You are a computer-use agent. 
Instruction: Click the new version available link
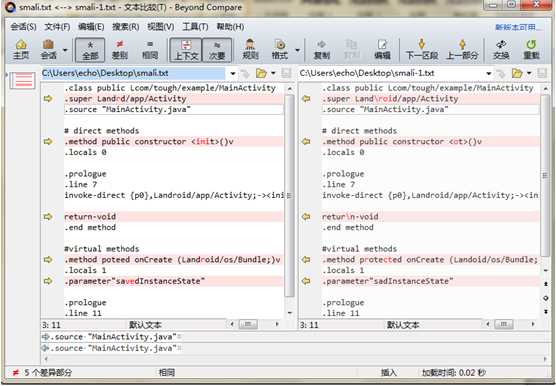click(x=518, y=27)
